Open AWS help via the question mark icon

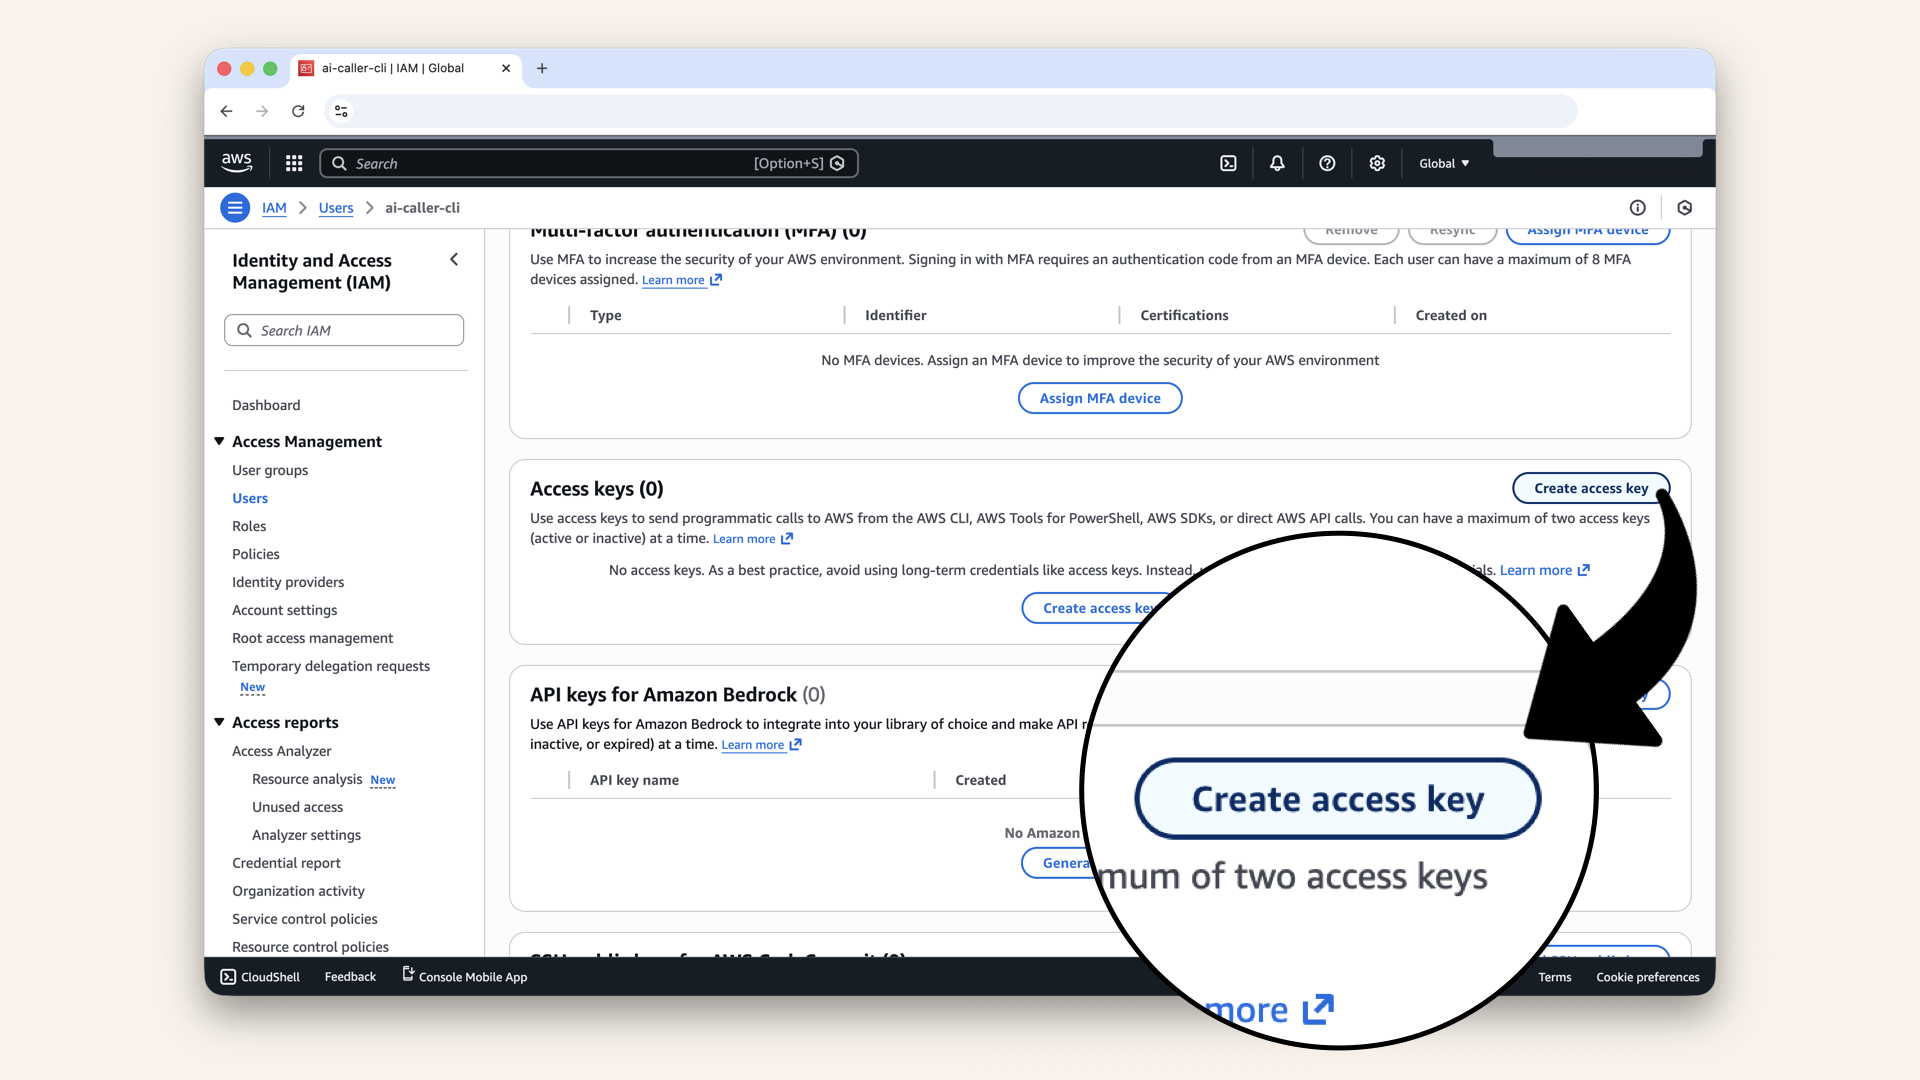point(1327,163)
